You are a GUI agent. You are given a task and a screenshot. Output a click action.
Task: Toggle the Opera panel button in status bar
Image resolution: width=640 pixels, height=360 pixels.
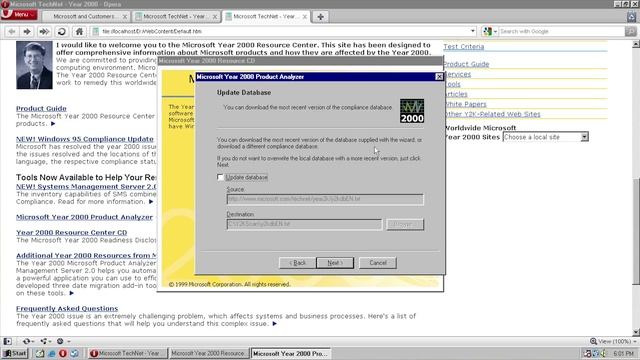tap(7, 341)
